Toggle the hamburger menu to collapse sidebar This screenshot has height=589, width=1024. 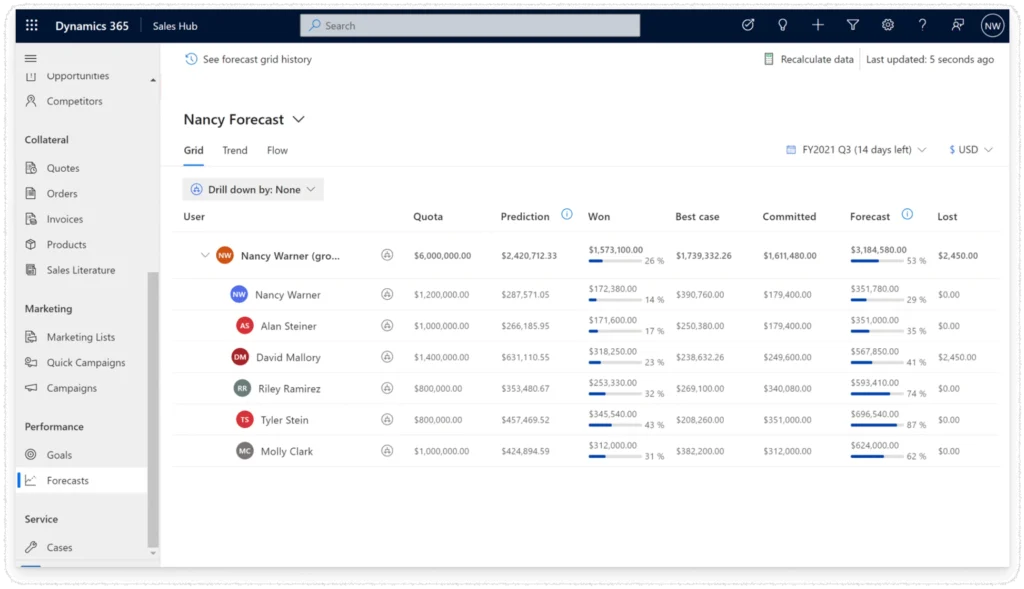31,59
